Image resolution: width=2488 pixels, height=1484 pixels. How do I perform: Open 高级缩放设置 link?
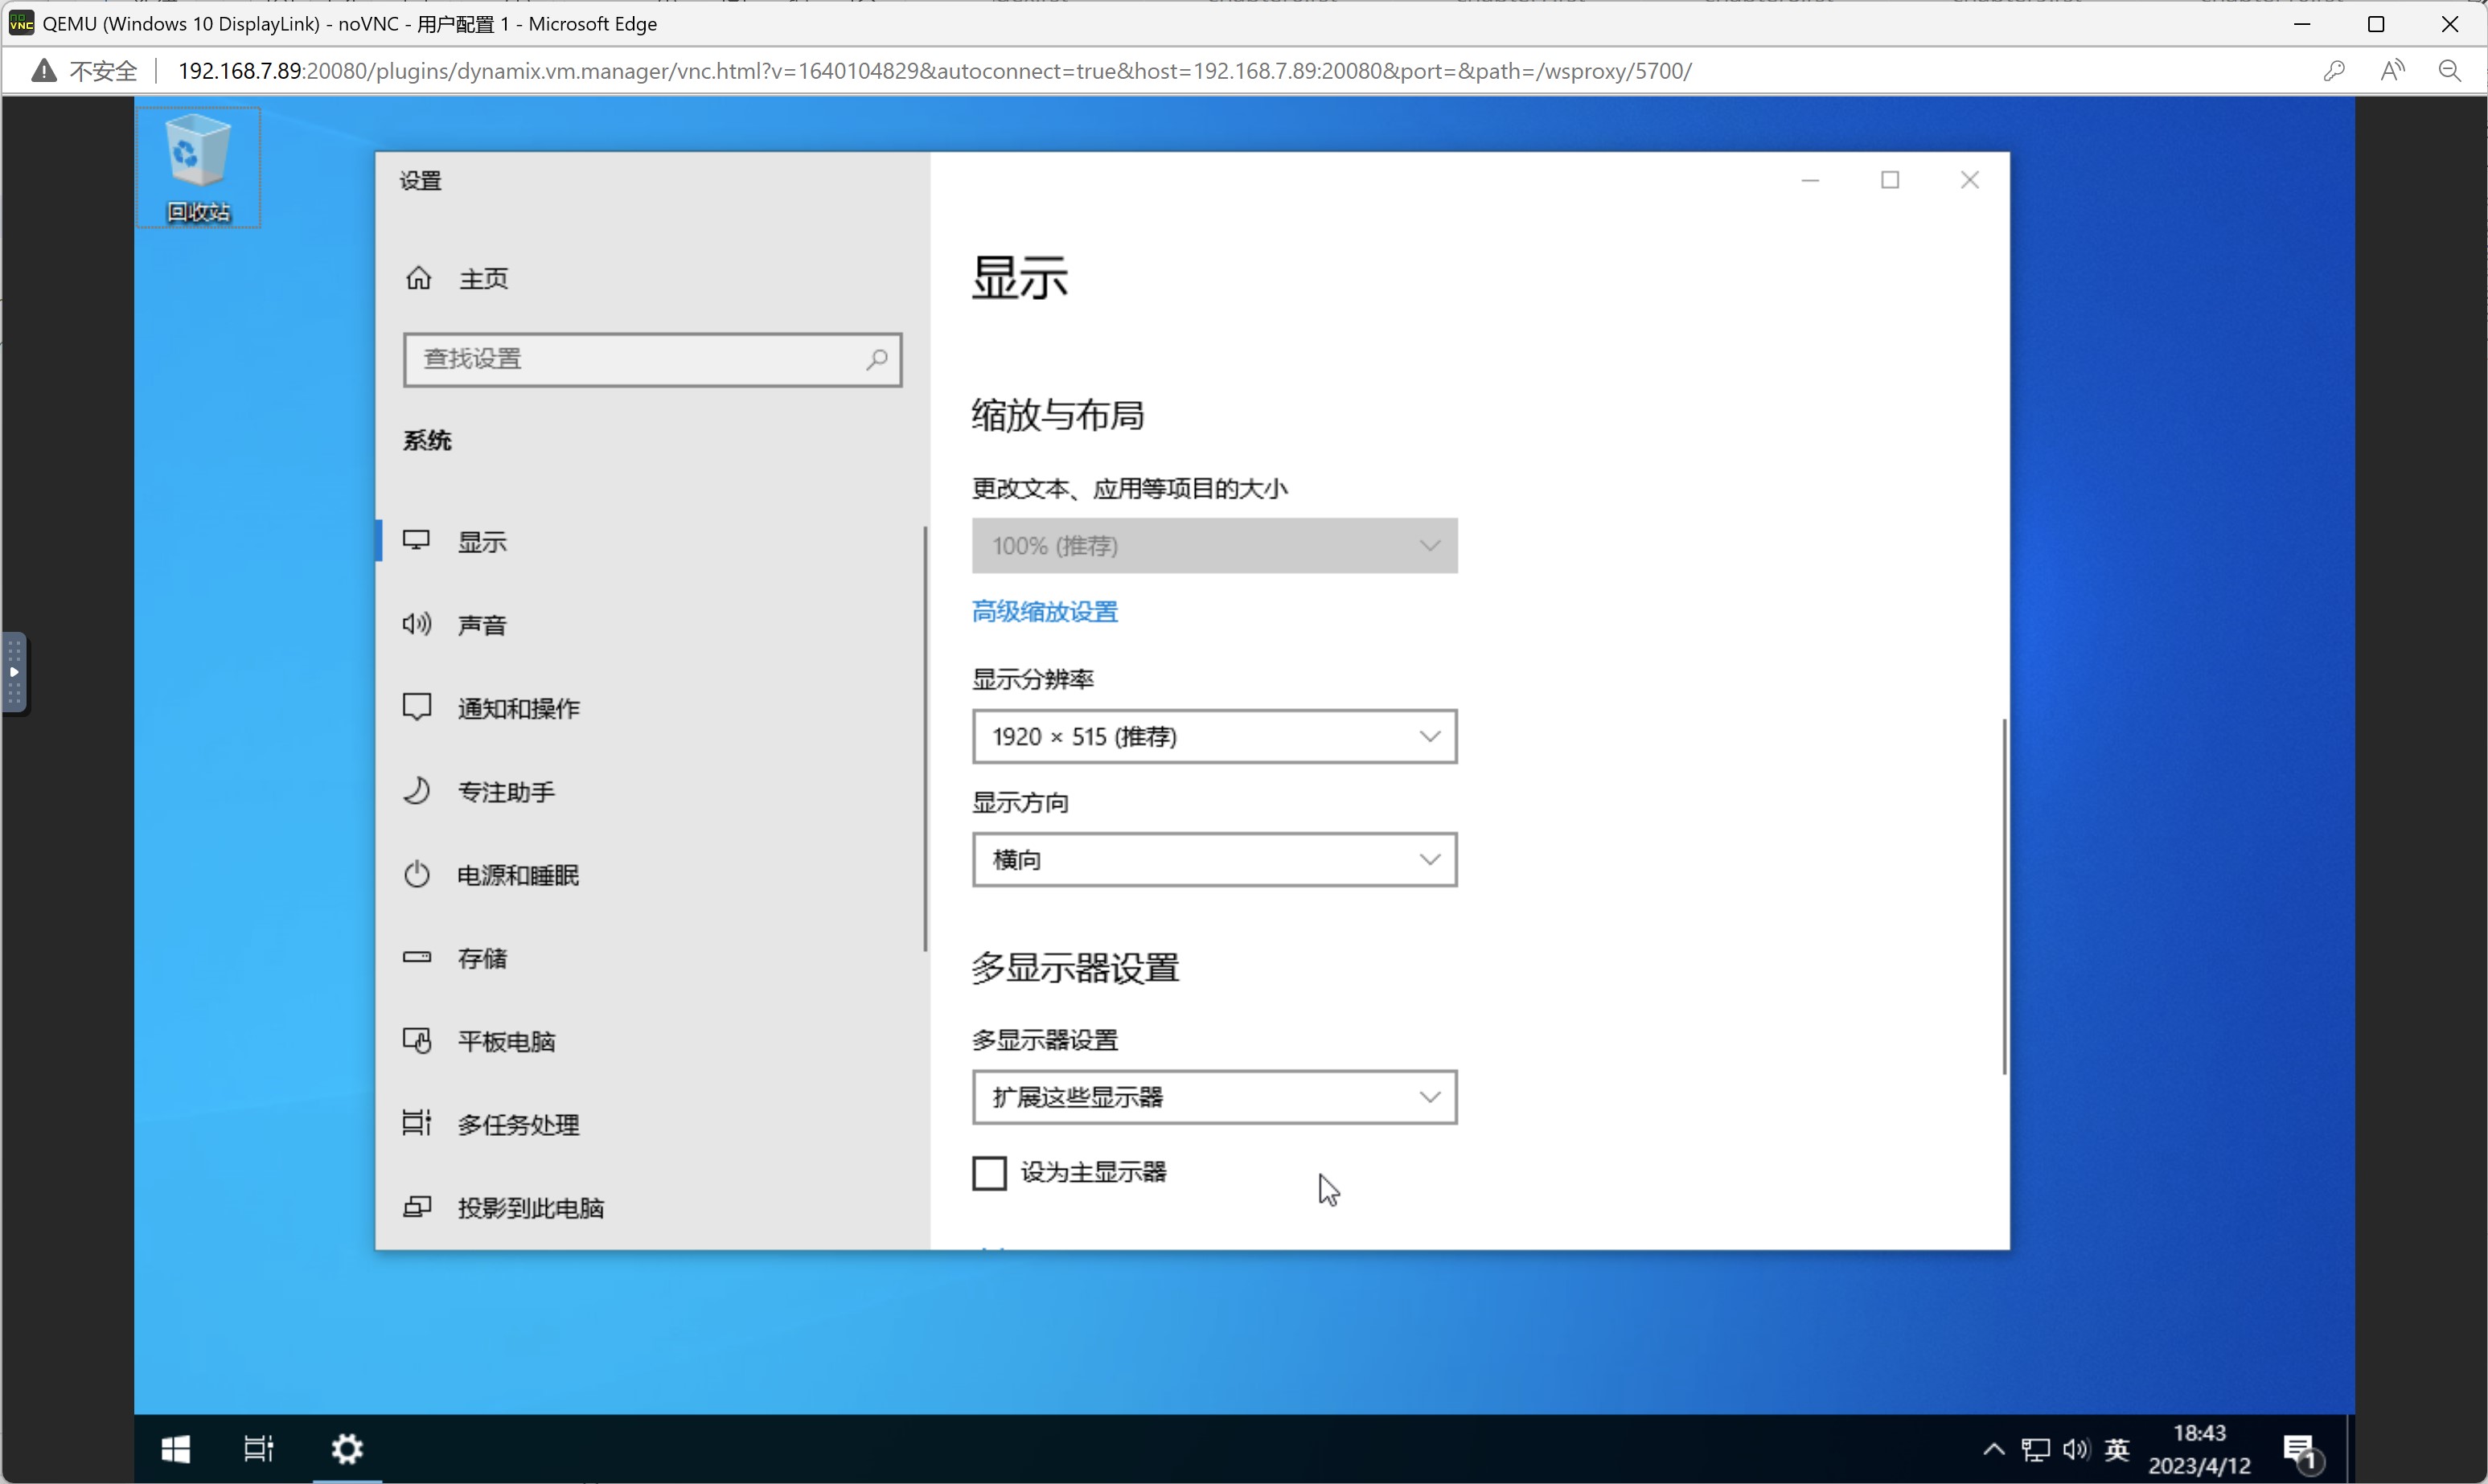(1044, 612)
